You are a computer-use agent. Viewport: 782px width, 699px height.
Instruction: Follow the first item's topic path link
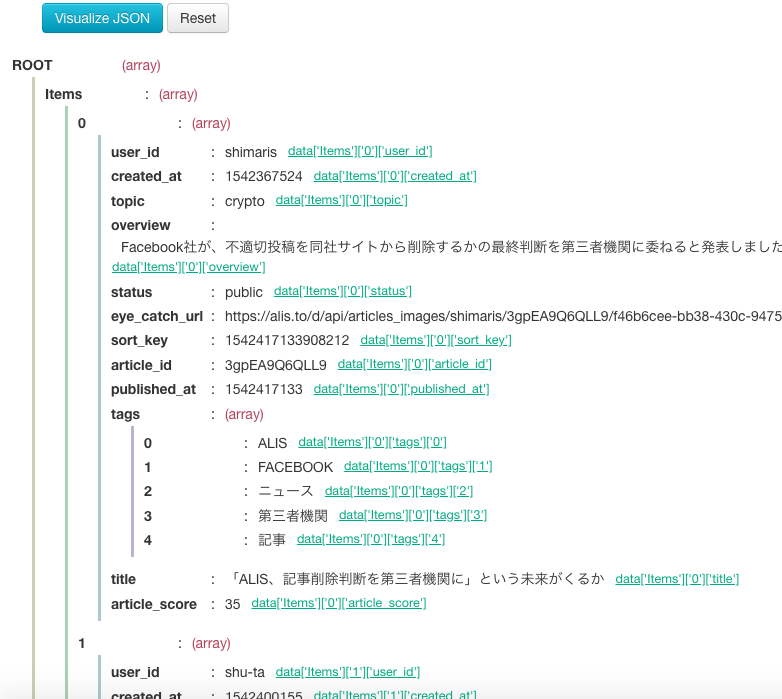(x=341, y=201)
